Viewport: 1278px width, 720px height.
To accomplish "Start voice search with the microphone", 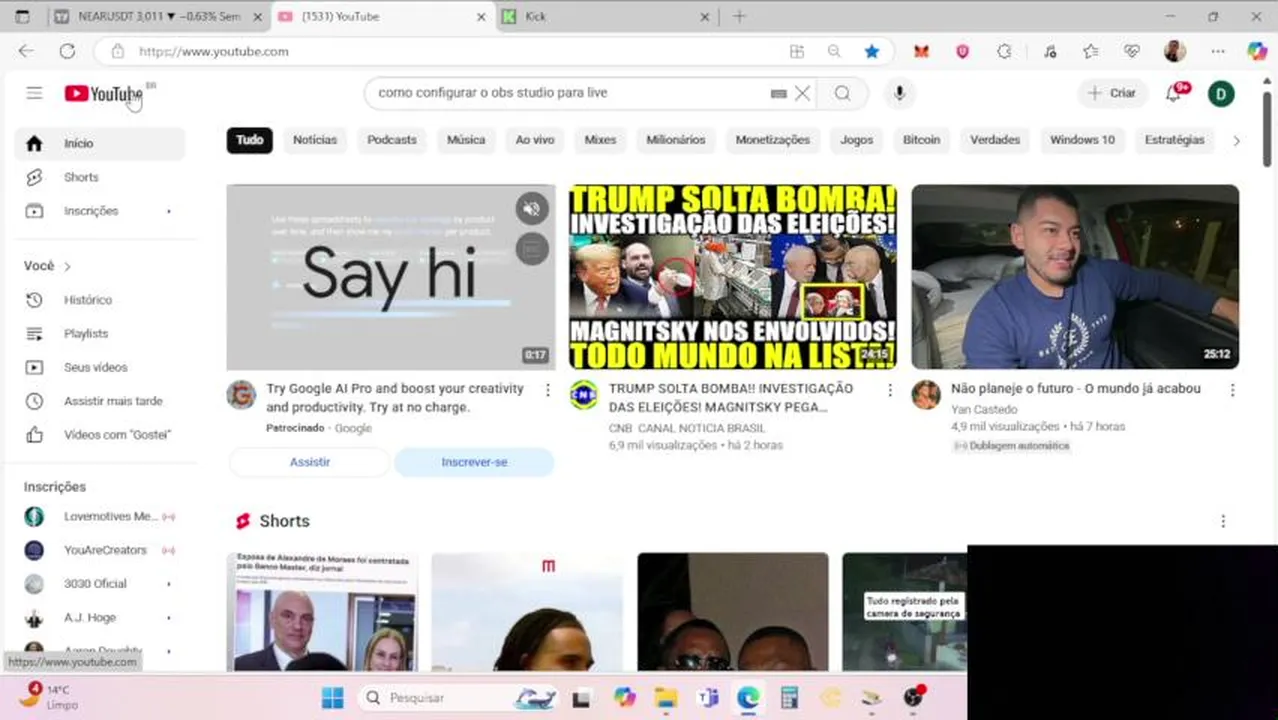I will (x=899, y=93).
